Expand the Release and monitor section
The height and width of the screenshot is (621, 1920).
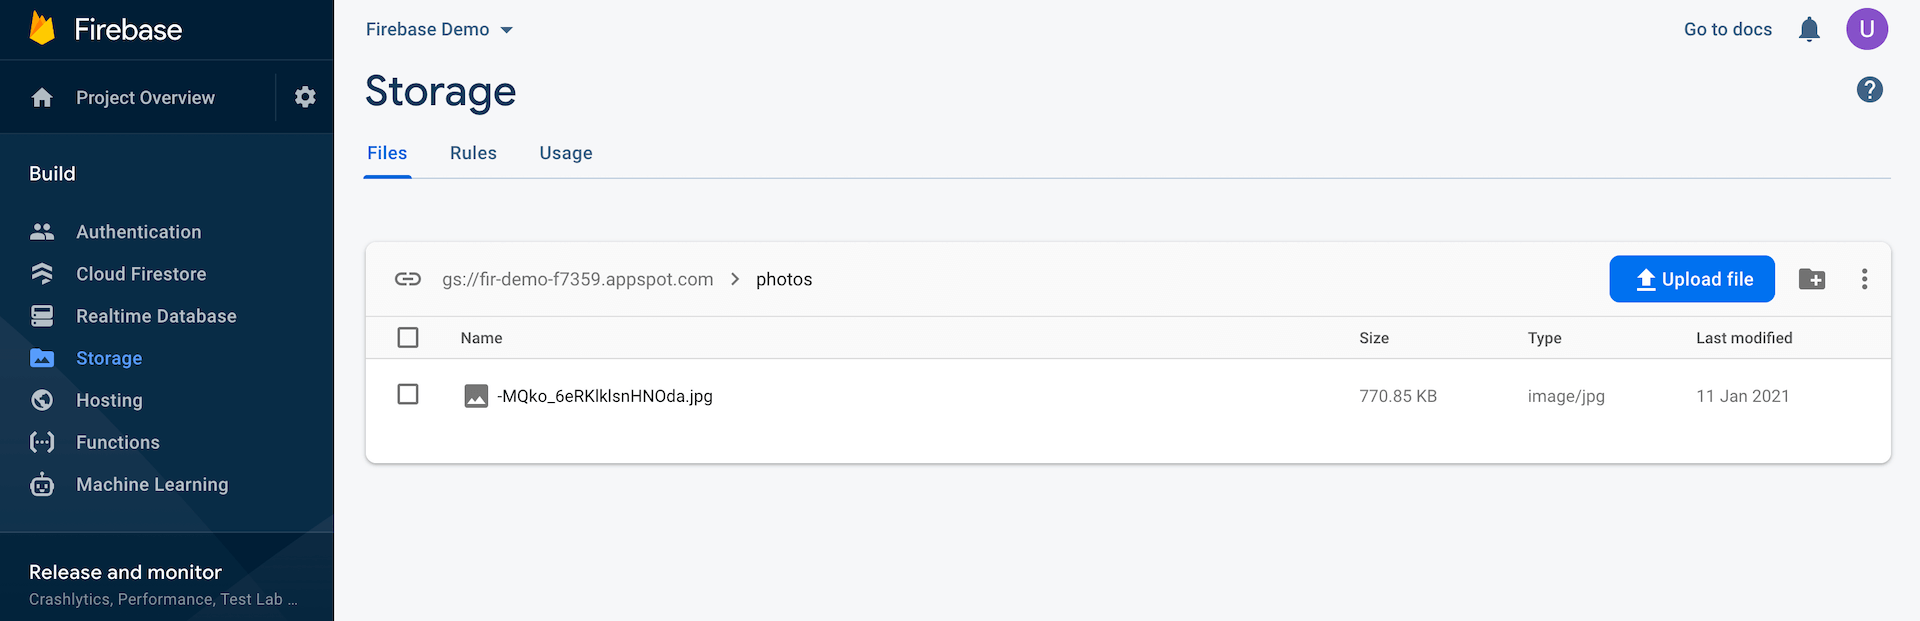tap(125, 573)
